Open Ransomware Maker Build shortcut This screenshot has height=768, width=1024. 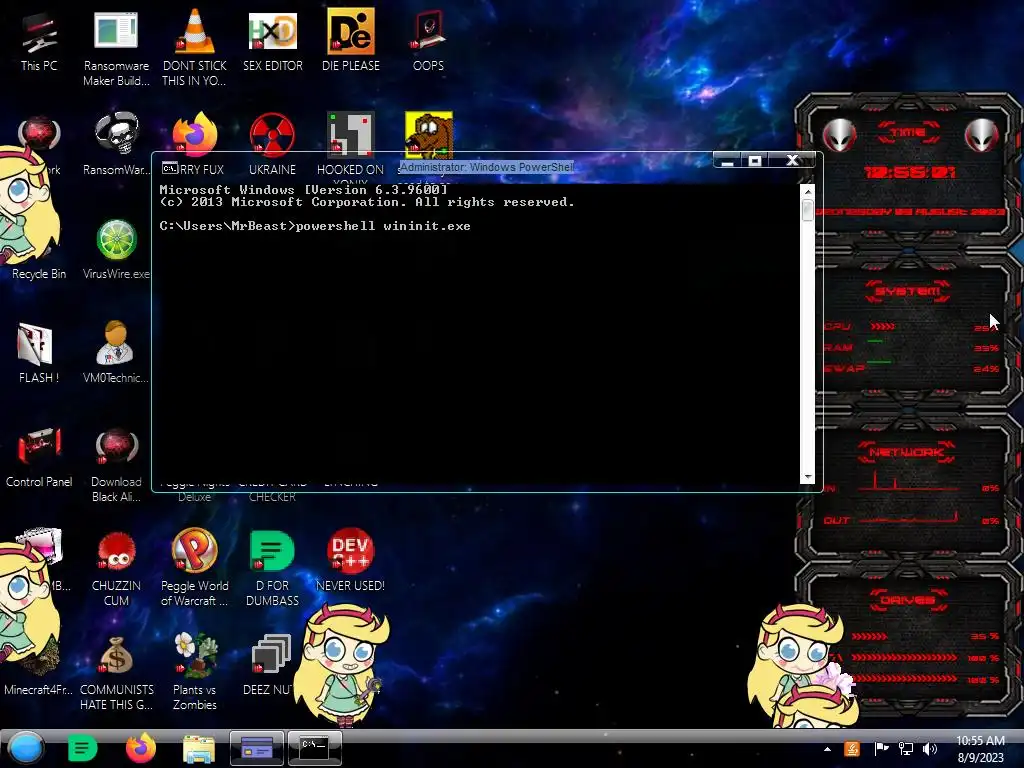116,48
